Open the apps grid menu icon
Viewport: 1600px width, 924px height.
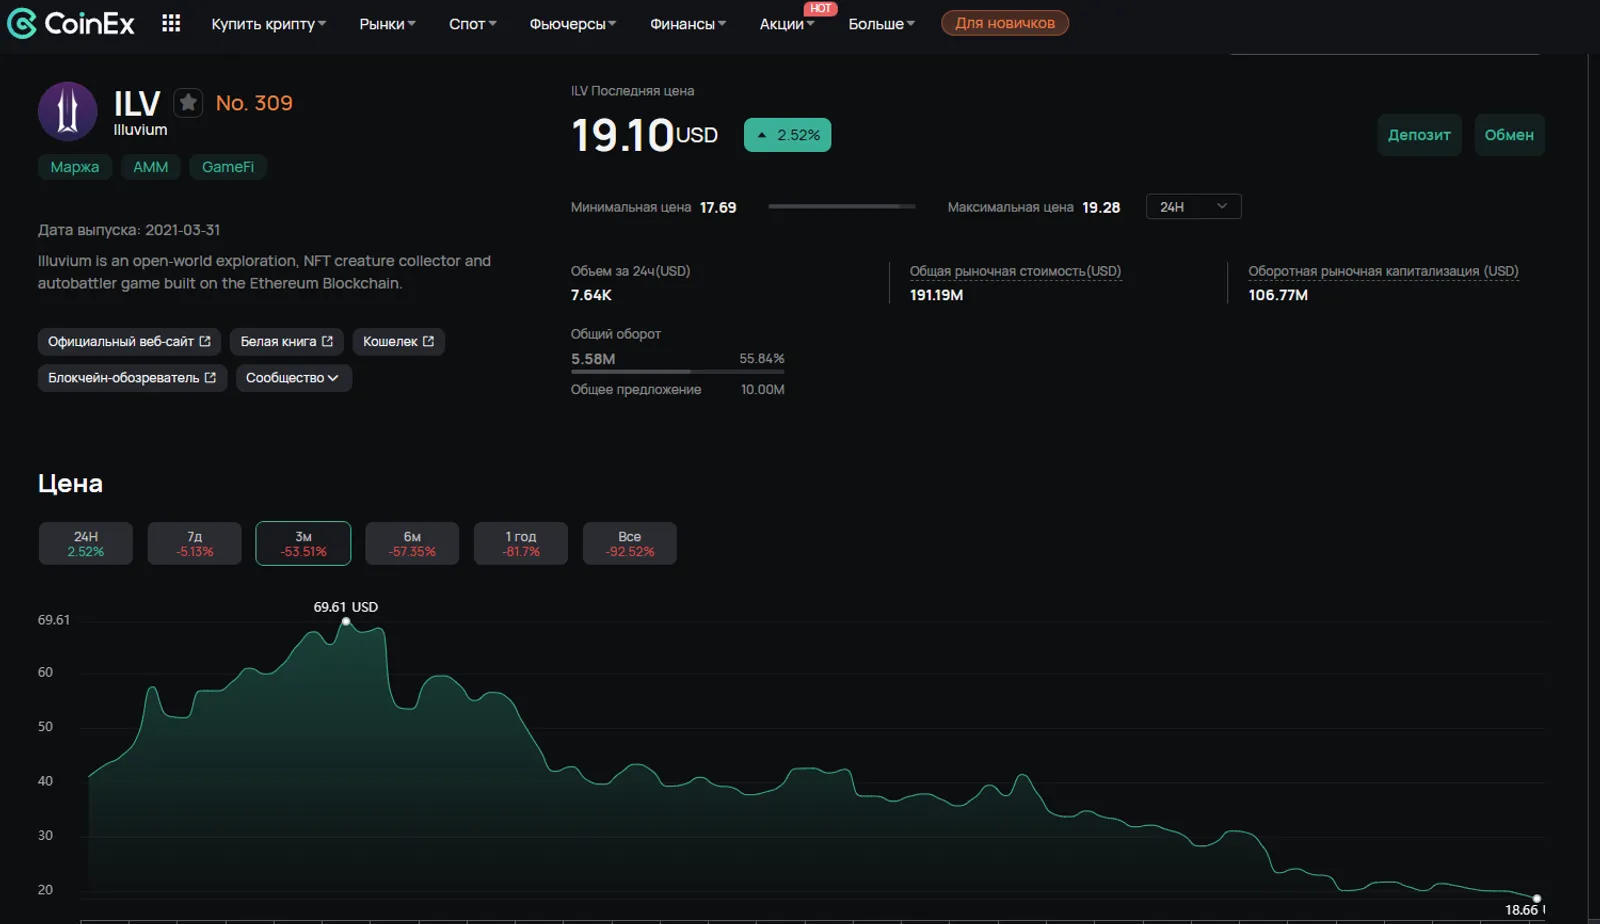point(171,23)
